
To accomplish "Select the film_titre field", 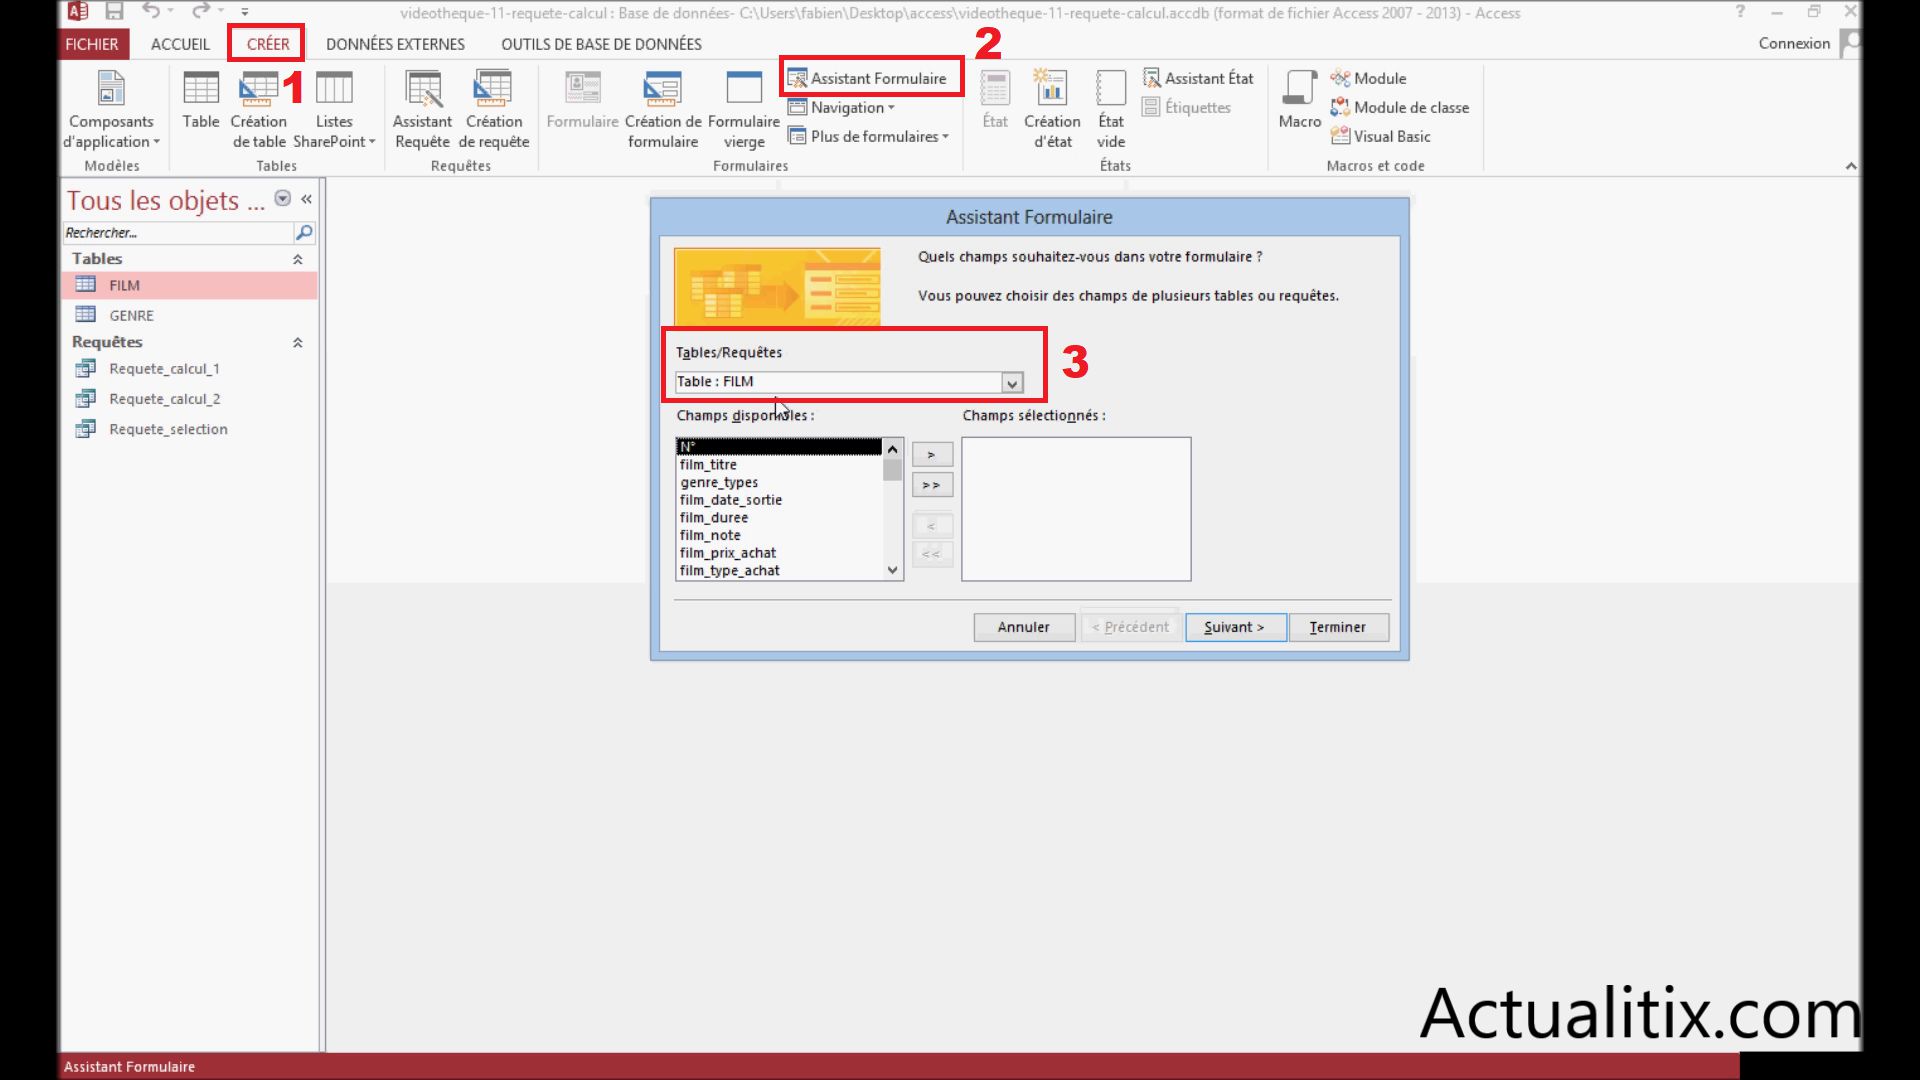I will point(779,465).
